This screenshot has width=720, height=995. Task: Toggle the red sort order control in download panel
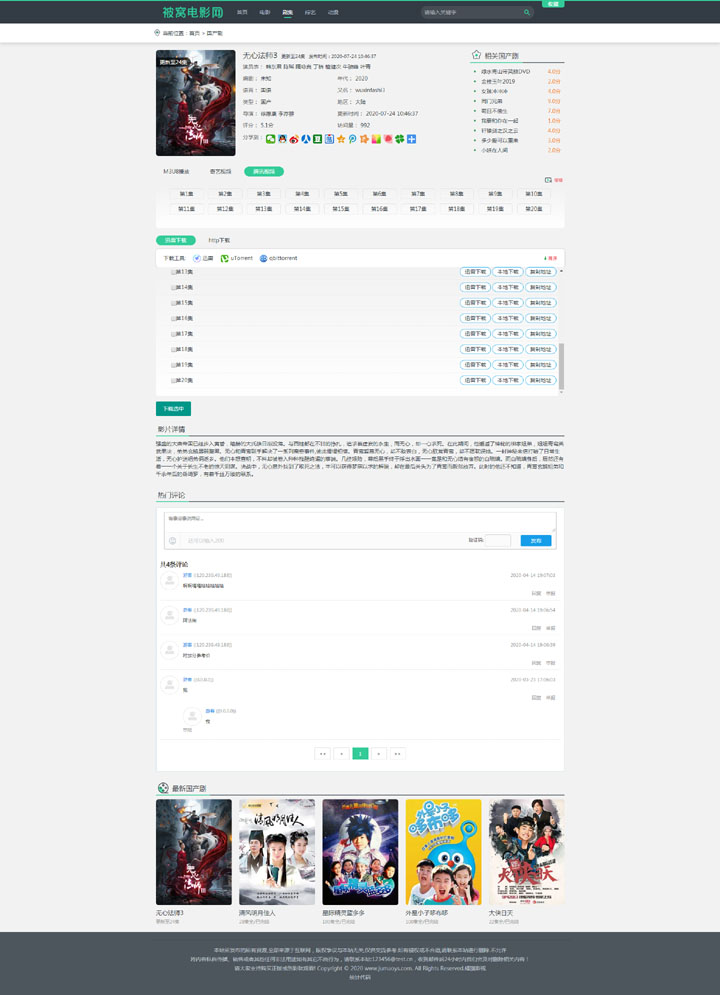549,258
